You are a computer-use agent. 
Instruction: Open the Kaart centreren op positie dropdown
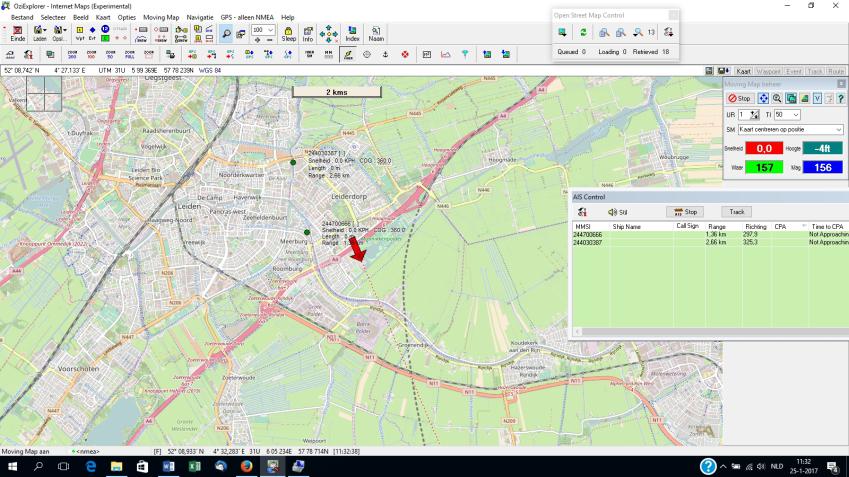click(791, 129)
